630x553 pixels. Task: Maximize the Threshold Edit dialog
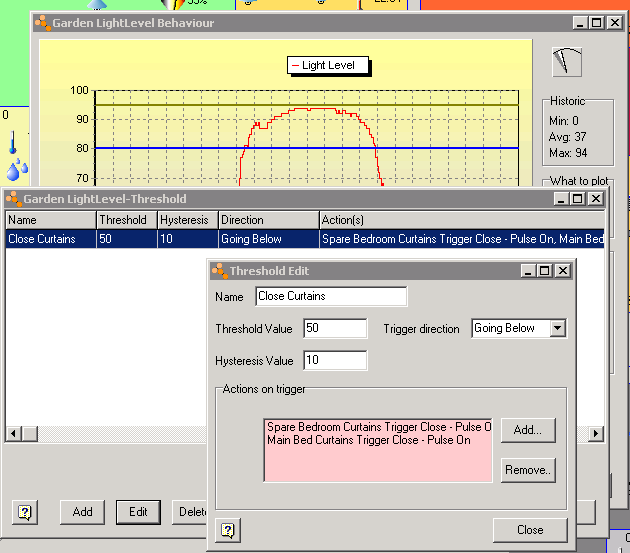544,270
